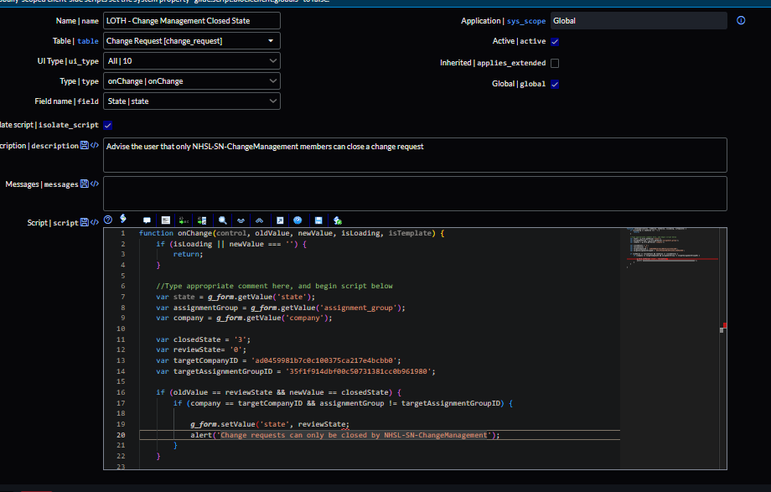Open the search tool in script toolbar
The width and height of the screenshot is (771, 492).
(x=222, y=220)
